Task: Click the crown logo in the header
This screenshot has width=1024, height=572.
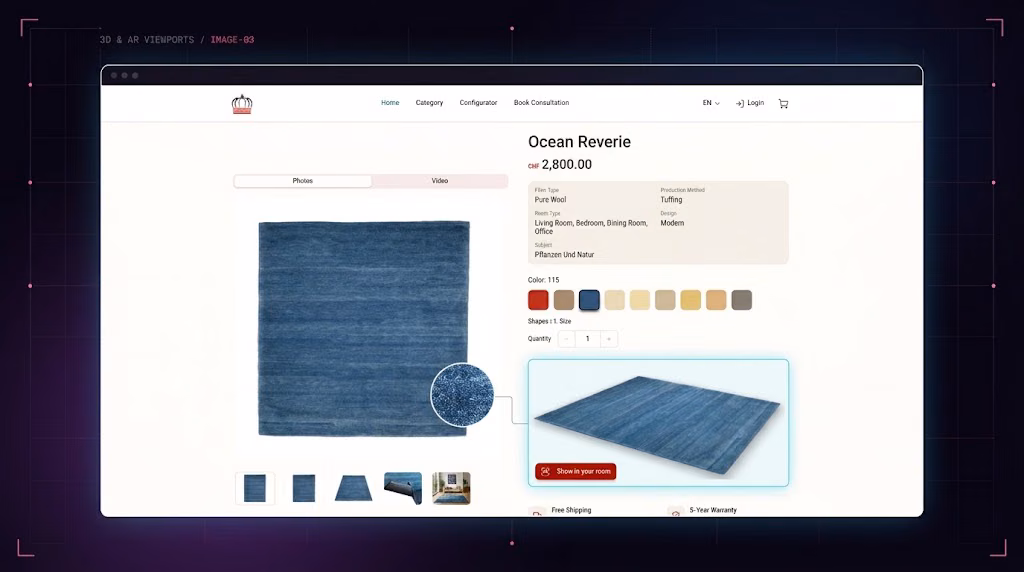Action: pos(242,104)
